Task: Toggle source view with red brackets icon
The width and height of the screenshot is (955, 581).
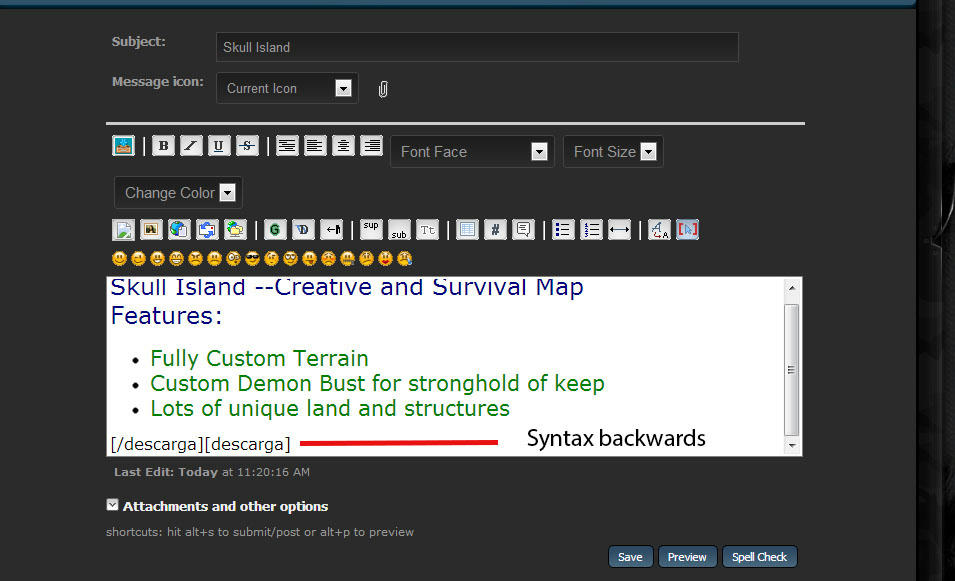Action: point(687,230)
